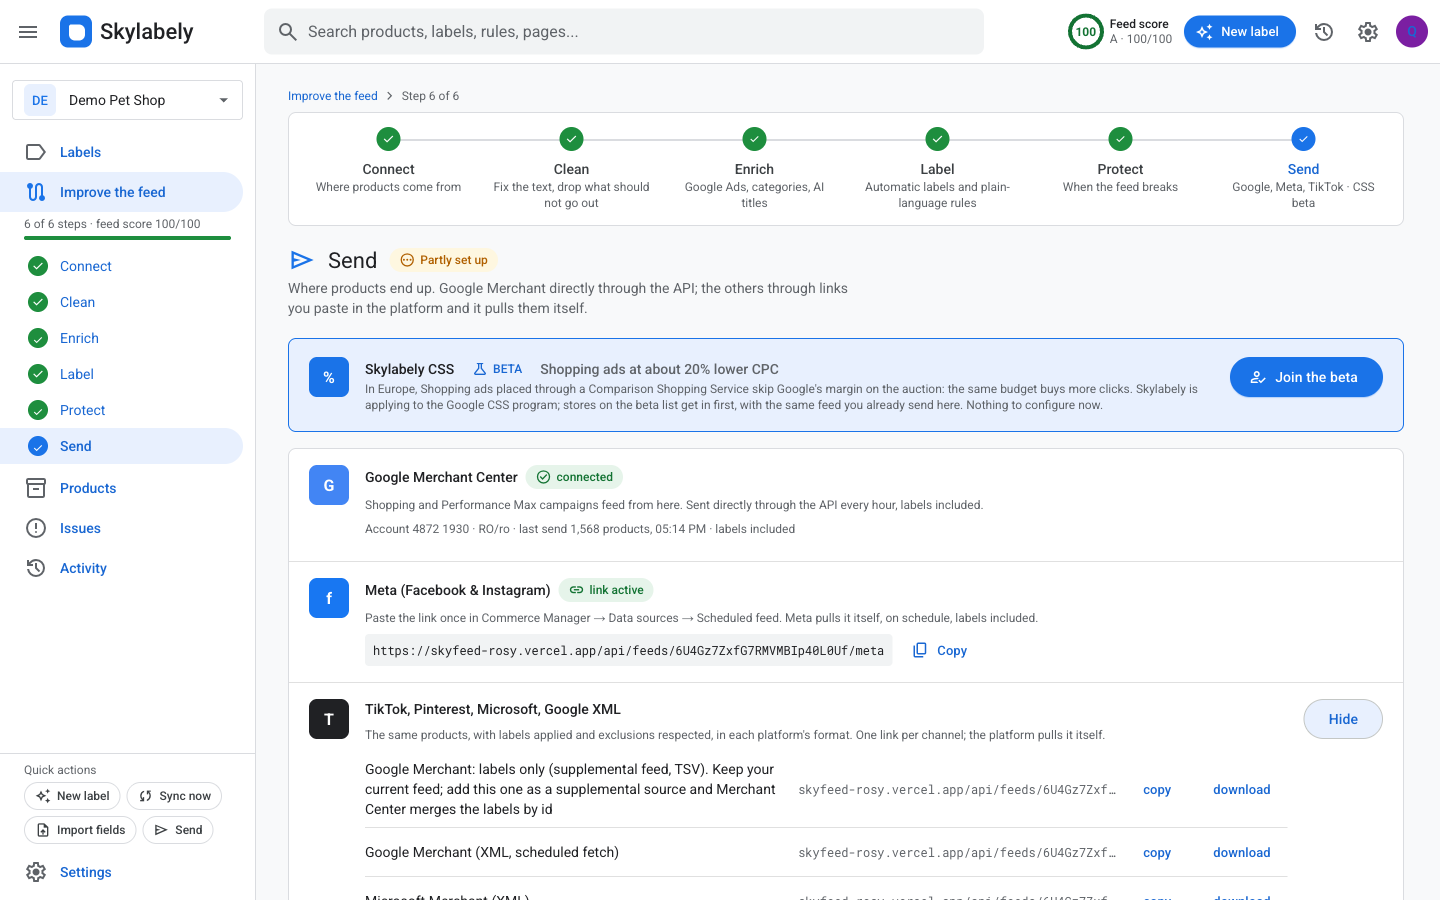
Task: Click Join the beta button
Action: point(1306,377)
